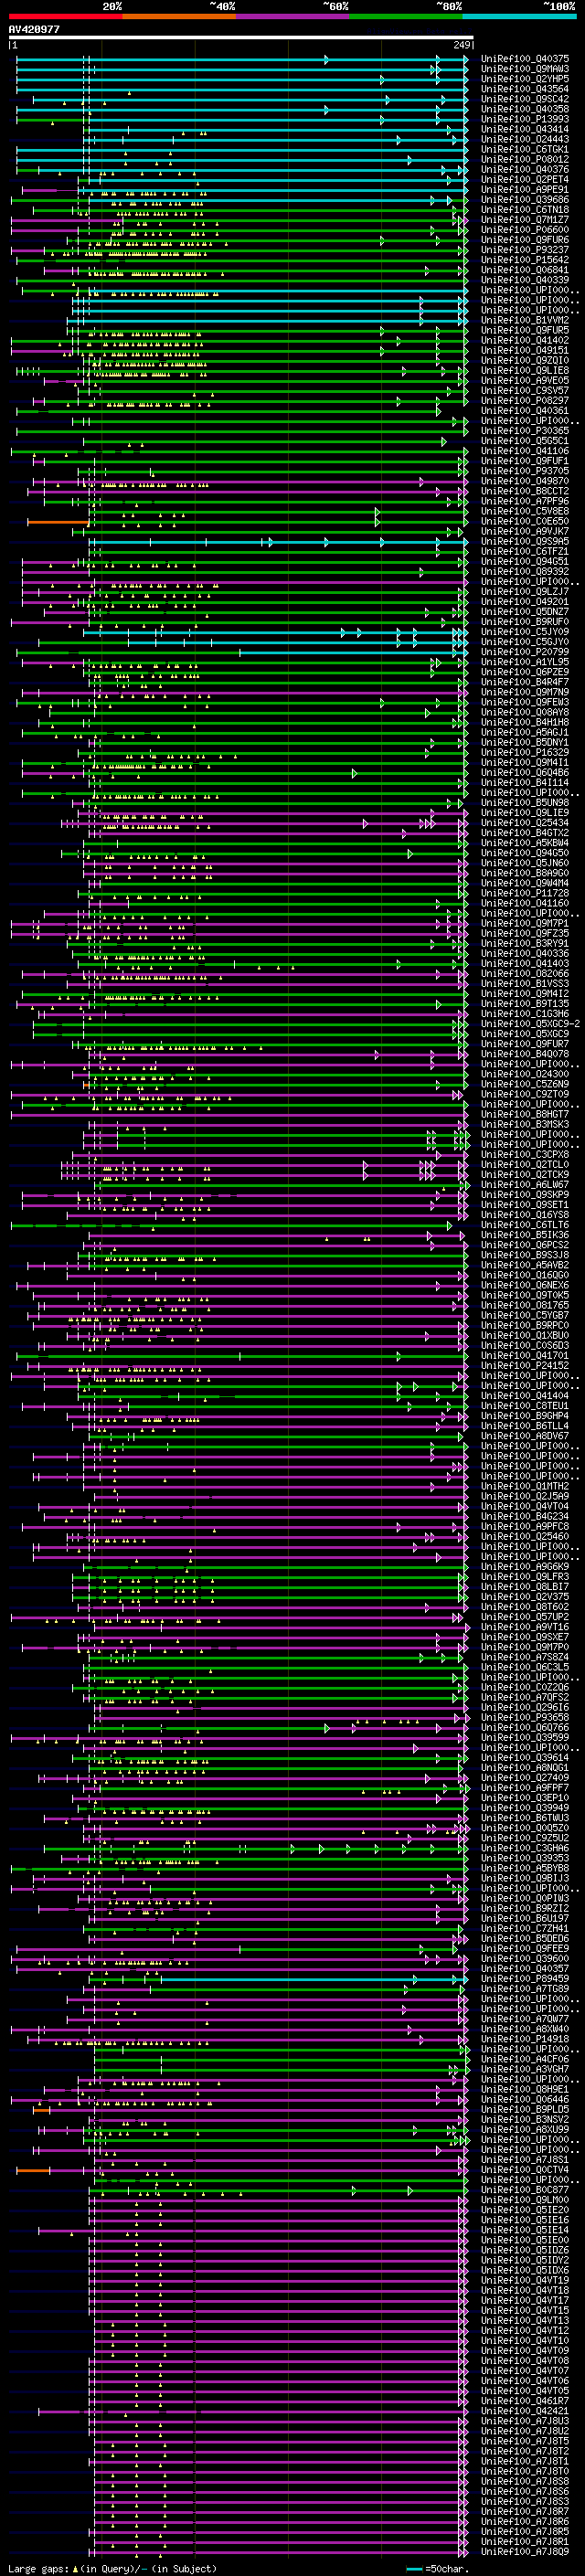Choose UniRef100_P93705 in the hit list
585x2576 pixels.
pos(525,471)
